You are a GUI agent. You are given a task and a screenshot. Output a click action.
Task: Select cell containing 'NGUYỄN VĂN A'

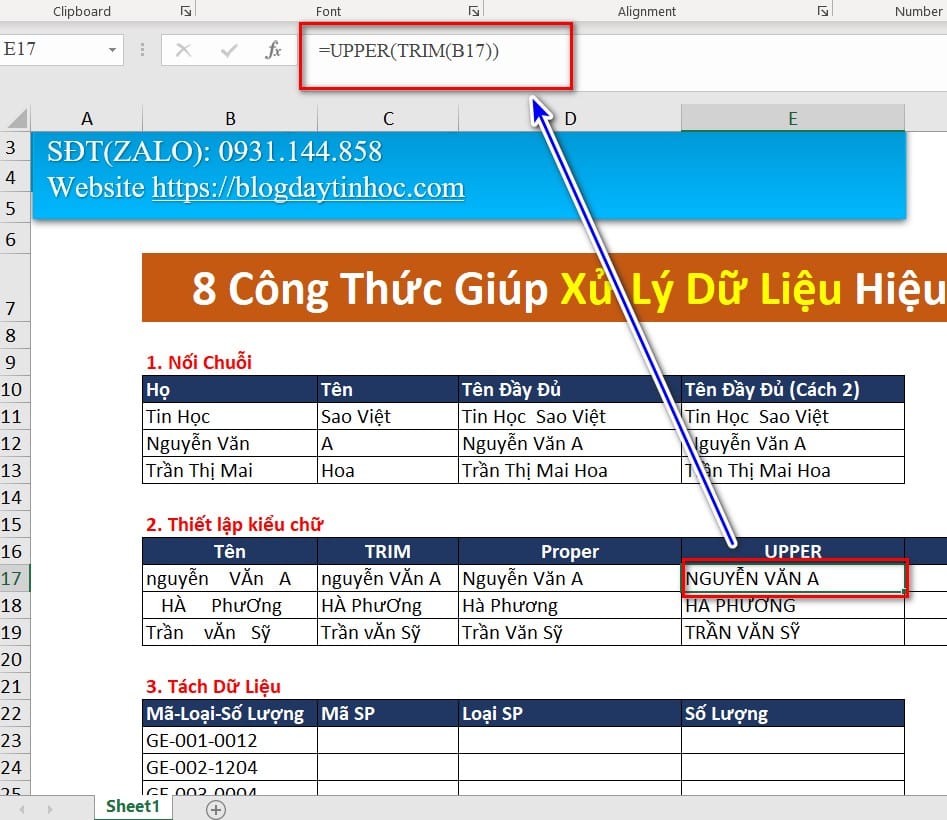click(x=792, y=578)
